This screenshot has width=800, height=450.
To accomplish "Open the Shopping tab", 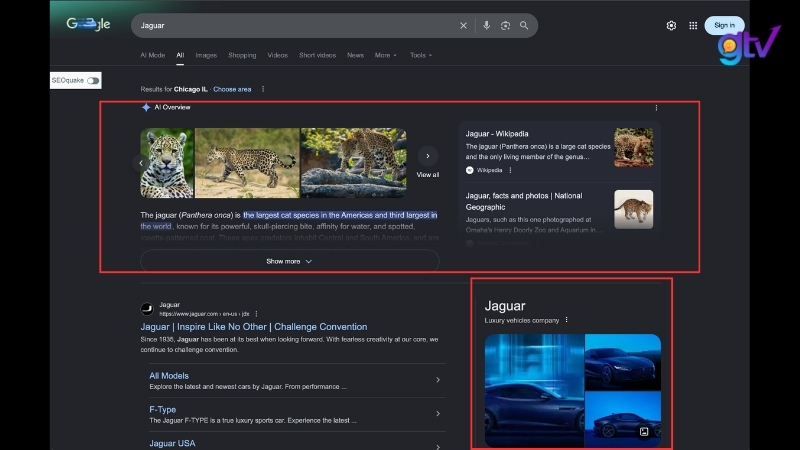I will click(242, 55).
